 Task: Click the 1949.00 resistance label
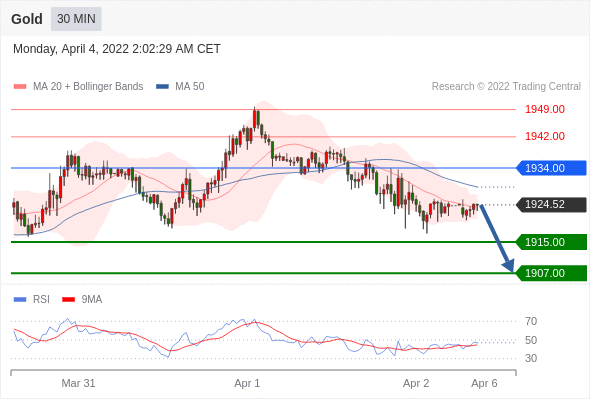tap(545, 110)
